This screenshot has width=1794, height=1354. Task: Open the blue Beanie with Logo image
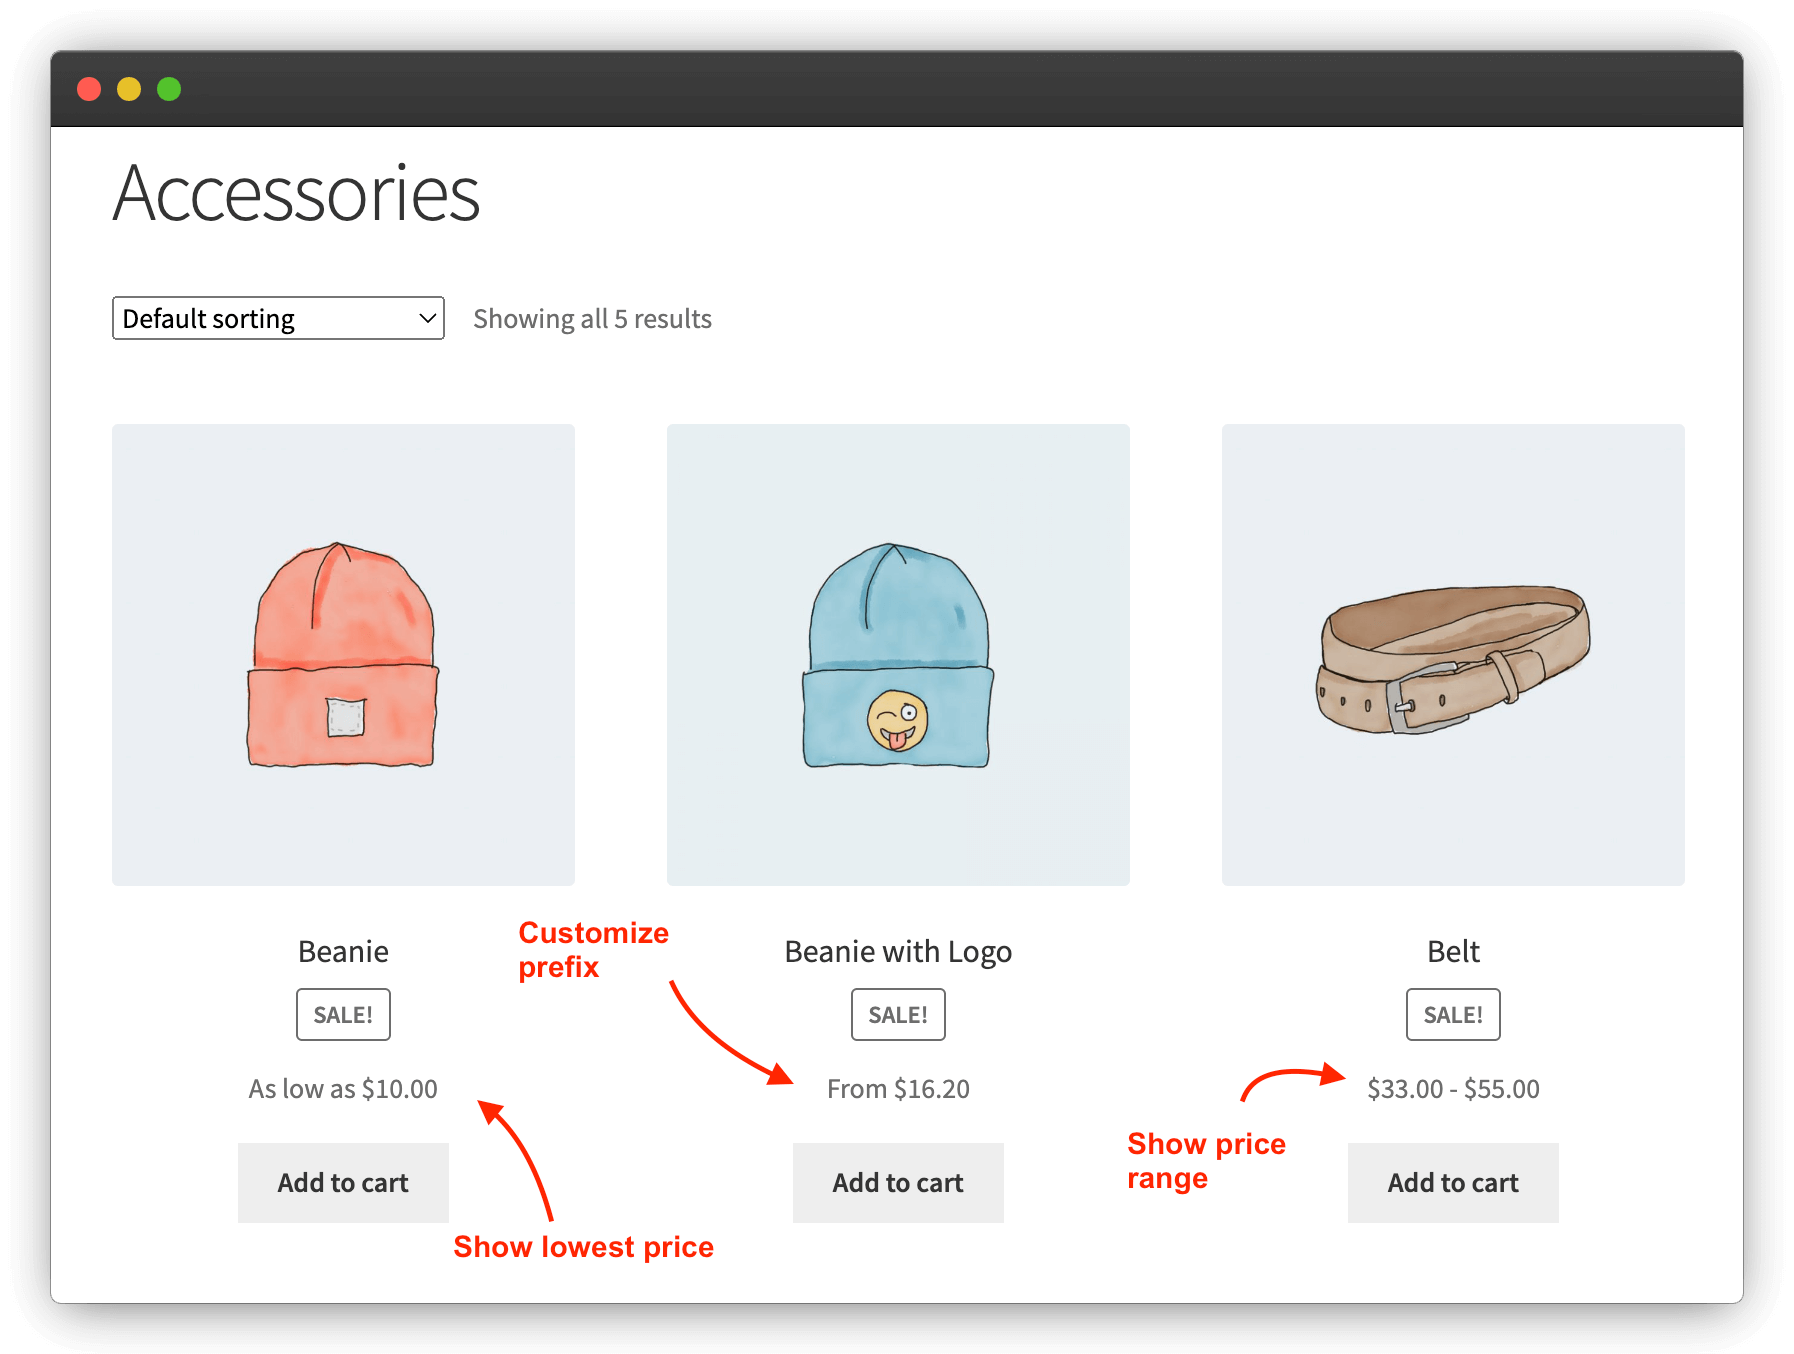point(898,655)
